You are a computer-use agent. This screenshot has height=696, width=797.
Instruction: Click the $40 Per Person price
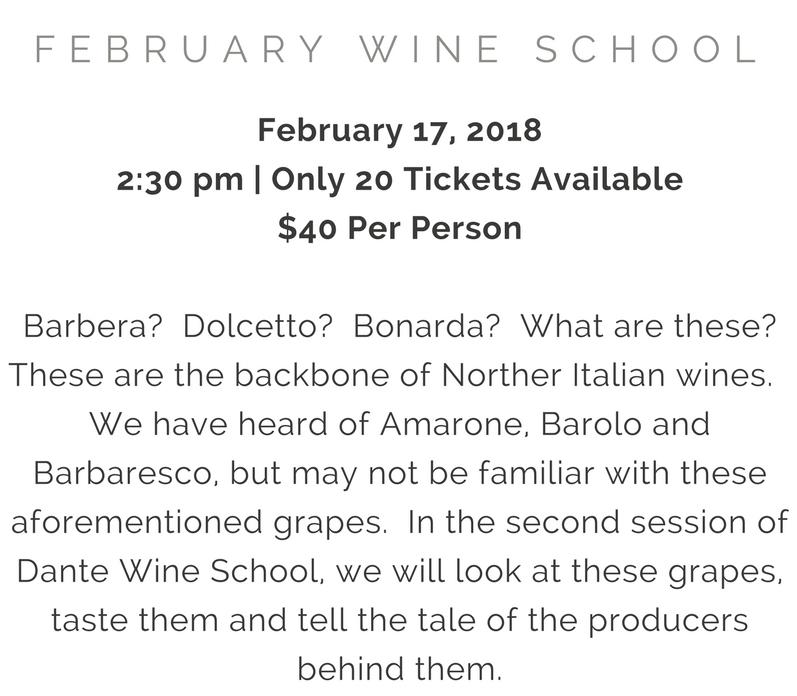pos(400,228)
